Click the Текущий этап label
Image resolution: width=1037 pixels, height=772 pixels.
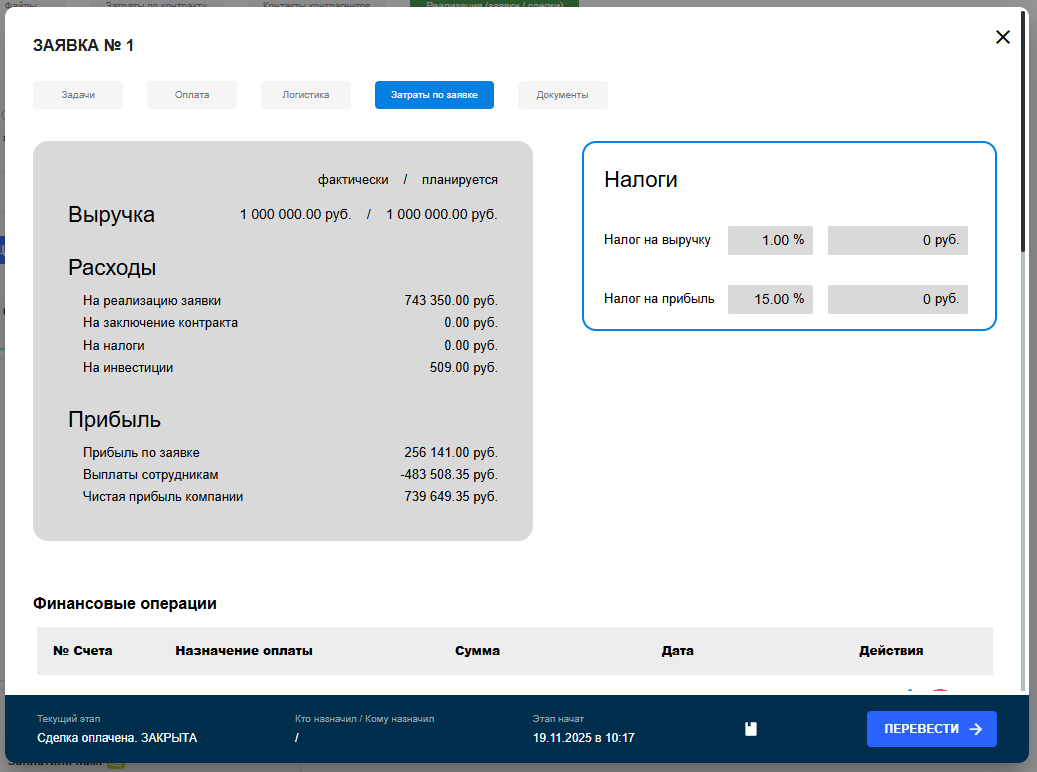69,719
